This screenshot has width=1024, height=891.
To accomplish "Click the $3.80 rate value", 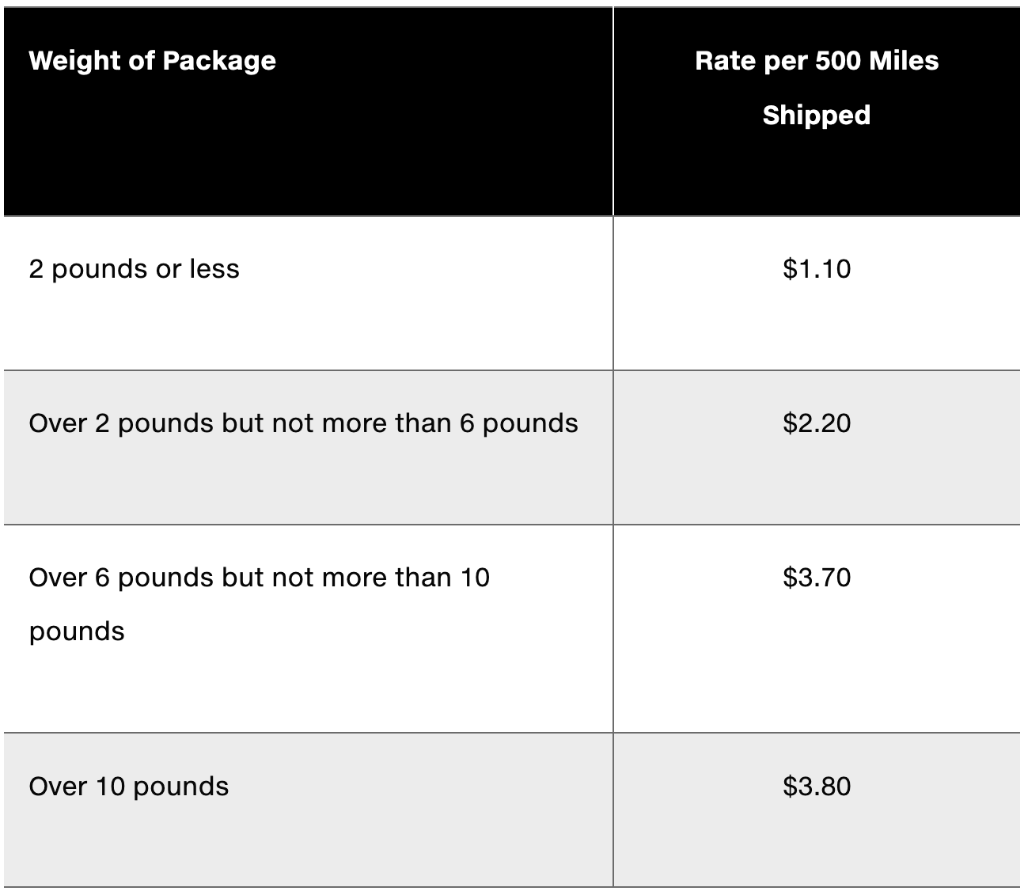I will [817, 787].
